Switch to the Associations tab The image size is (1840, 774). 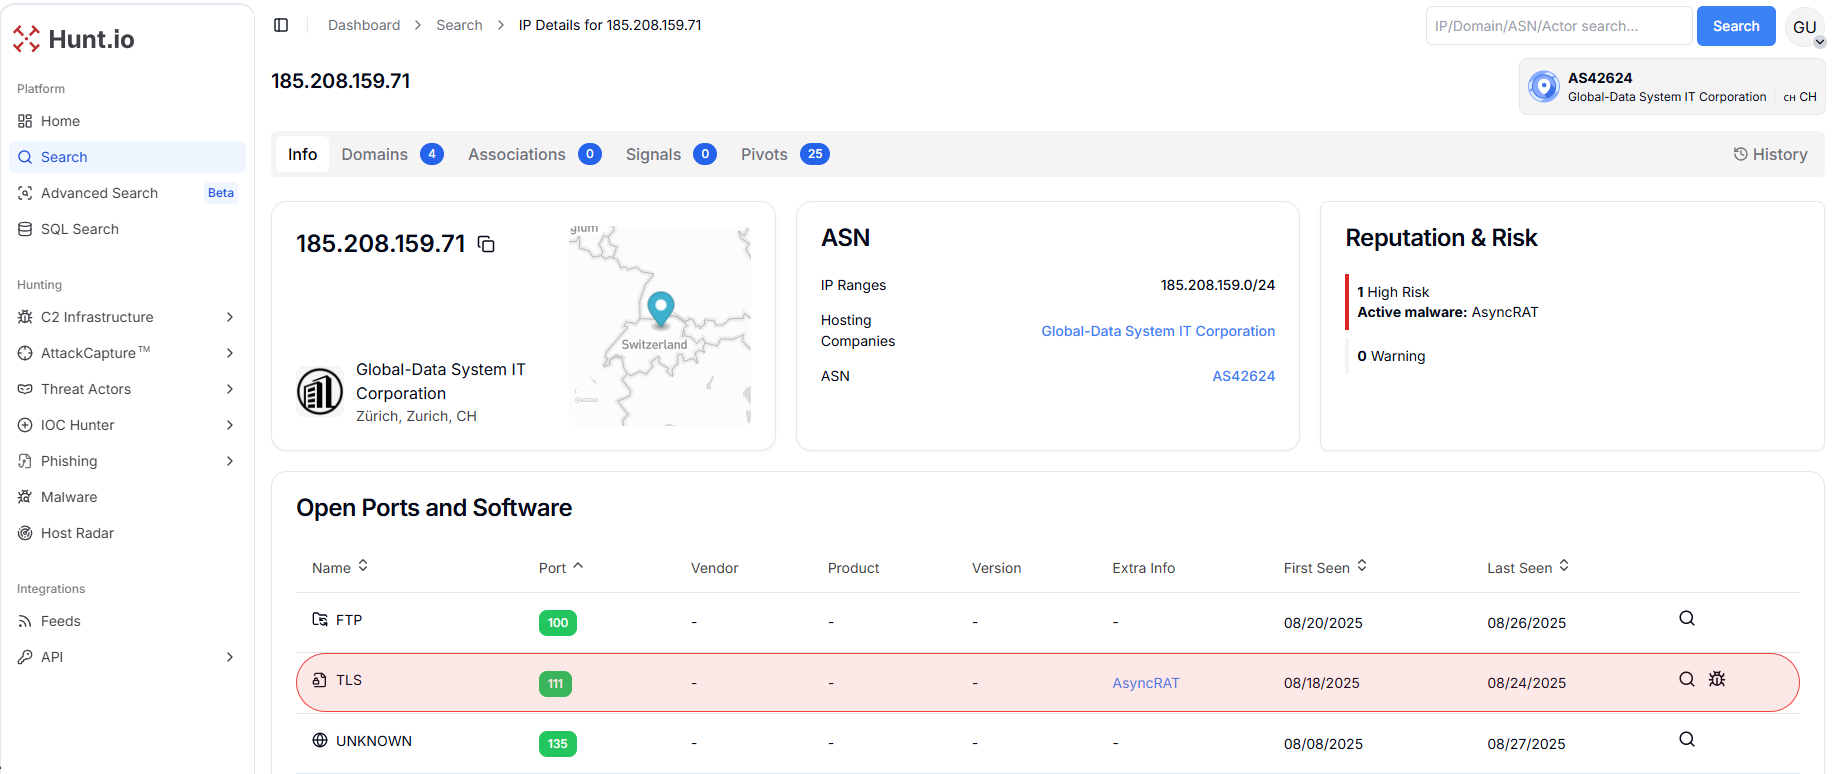tap(534, 154)
